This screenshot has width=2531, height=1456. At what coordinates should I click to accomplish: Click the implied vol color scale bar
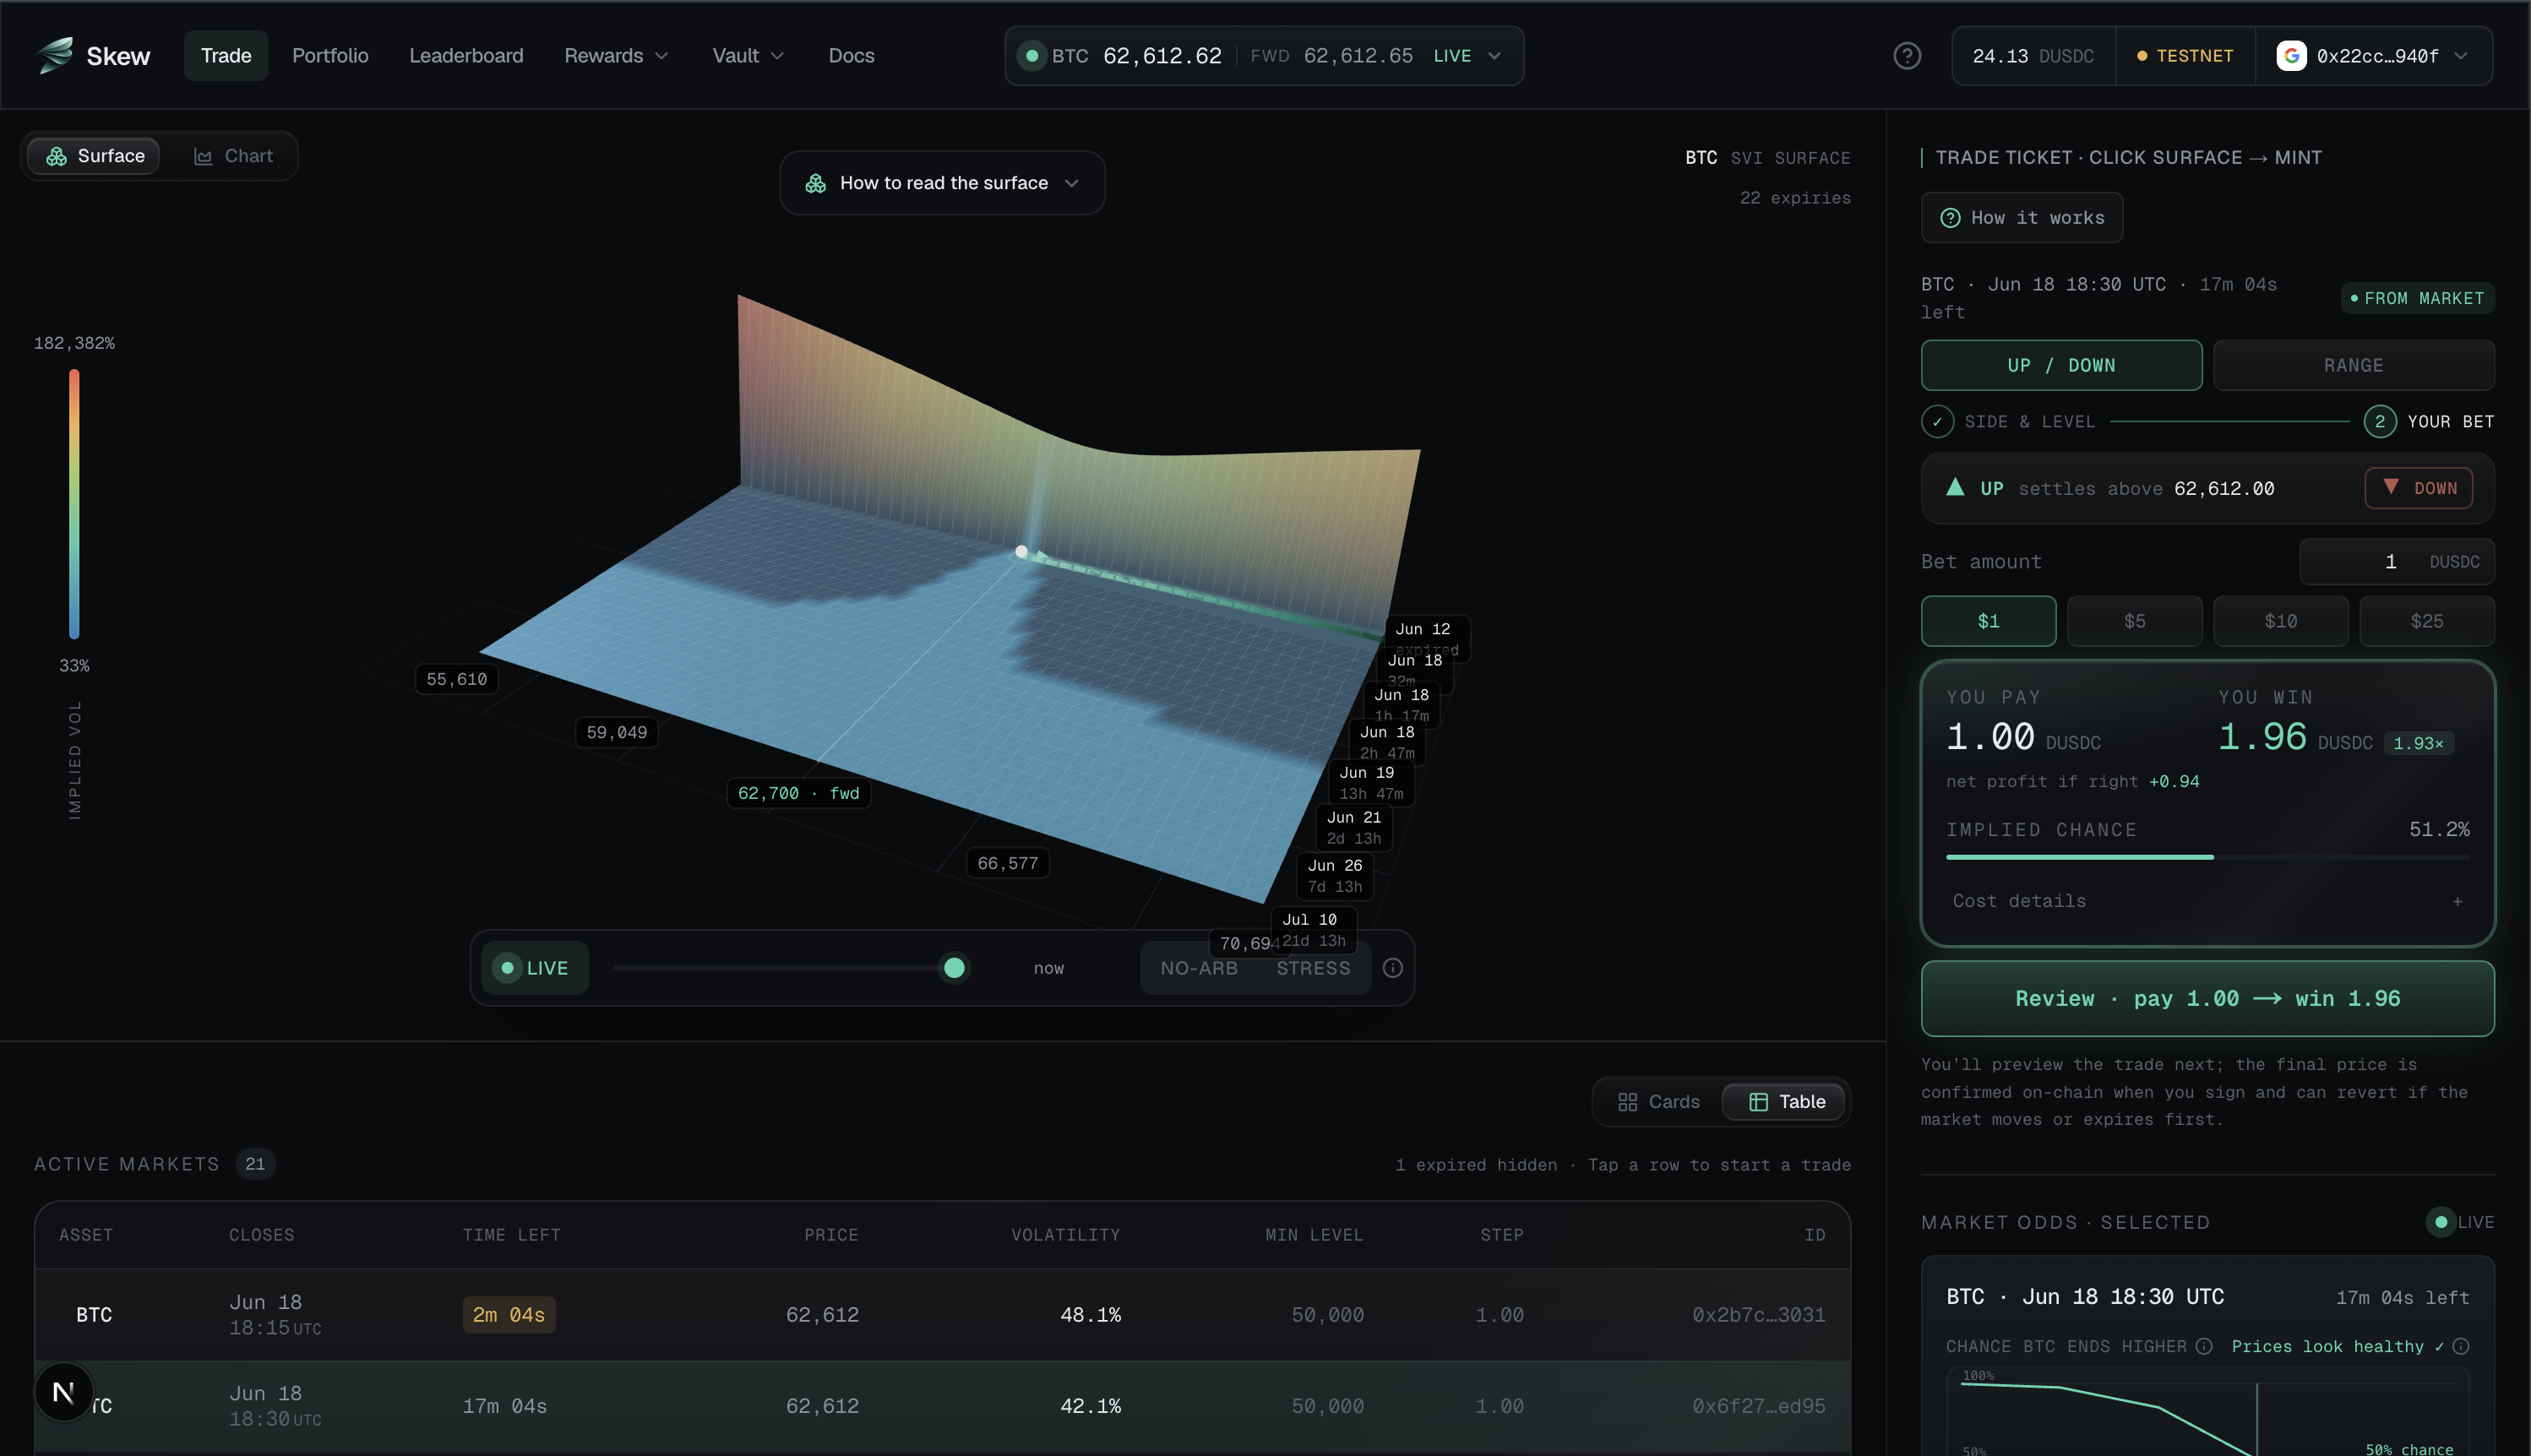pyautogui.click(x=74, y=503)
